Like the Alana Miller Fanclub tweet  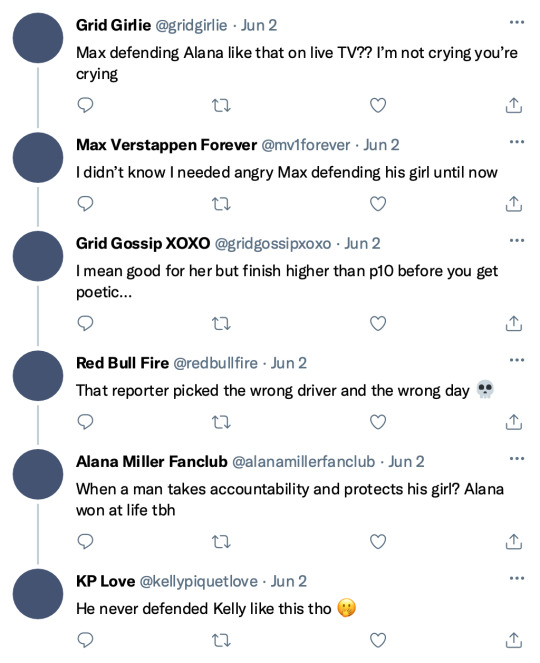point(378,542)
